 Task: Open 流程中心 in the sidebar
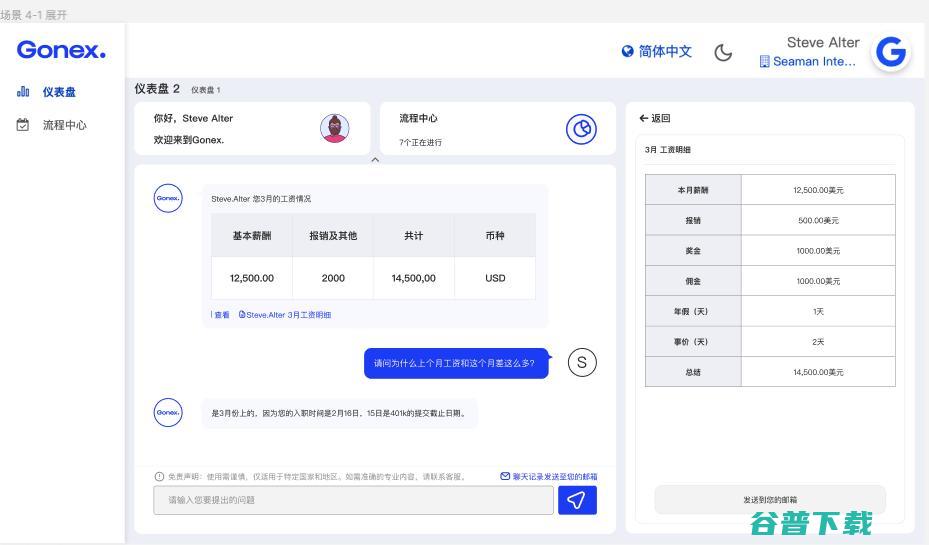(65, 125)
